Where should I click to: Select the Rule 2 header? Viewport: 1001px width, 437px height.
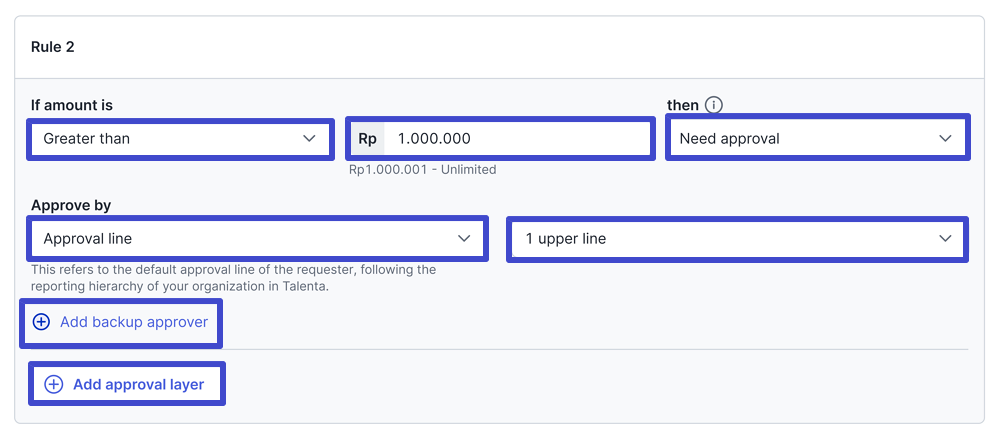click(52, 47)
